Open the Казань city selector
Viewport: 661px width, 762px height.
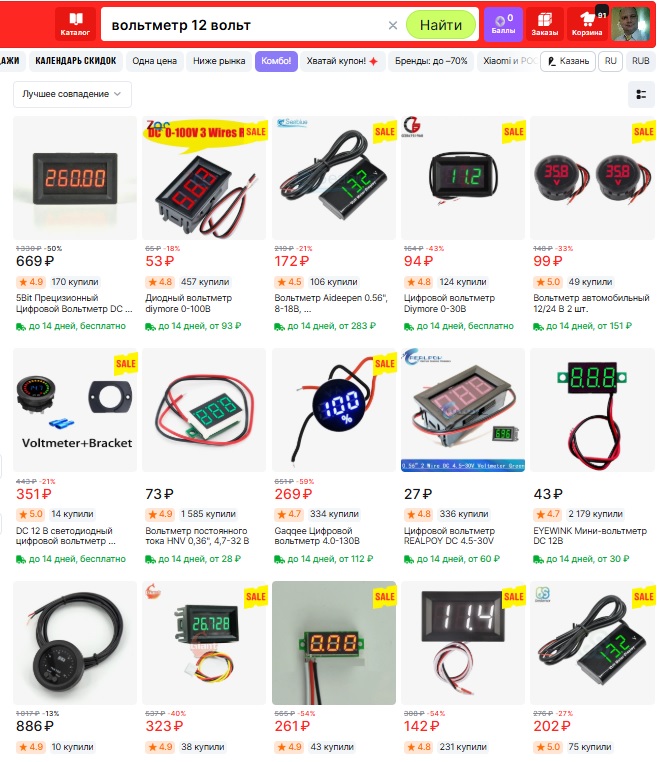pos(568,61)
